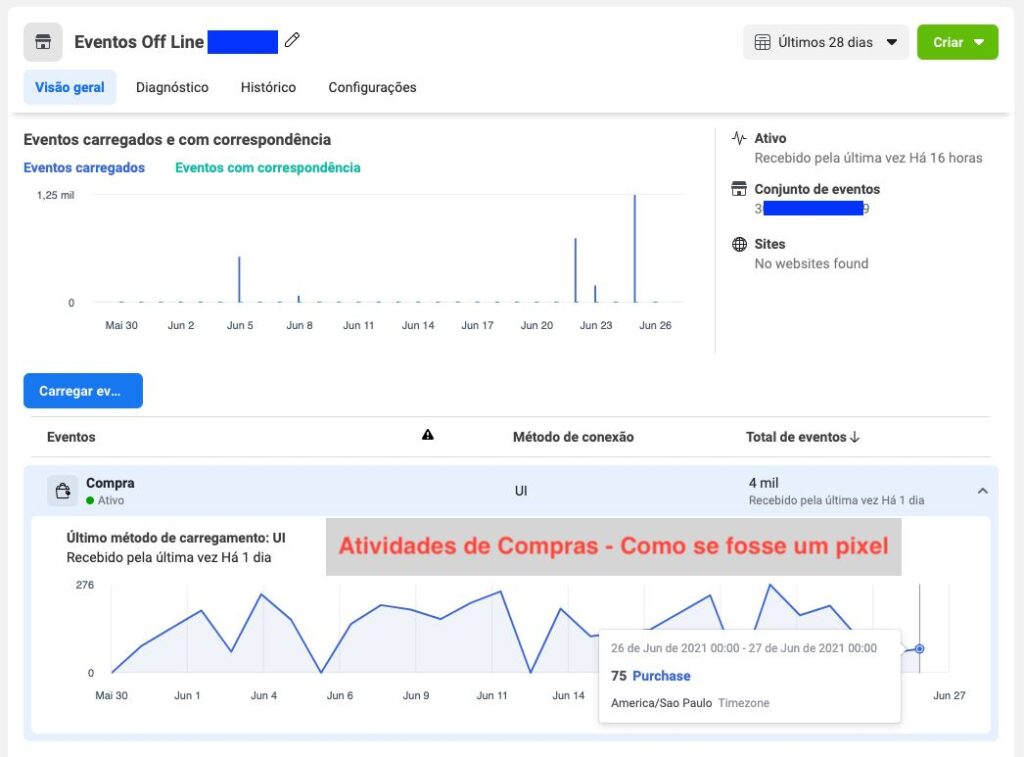Click the pencil edit name icon

click(x=292, y=41)
